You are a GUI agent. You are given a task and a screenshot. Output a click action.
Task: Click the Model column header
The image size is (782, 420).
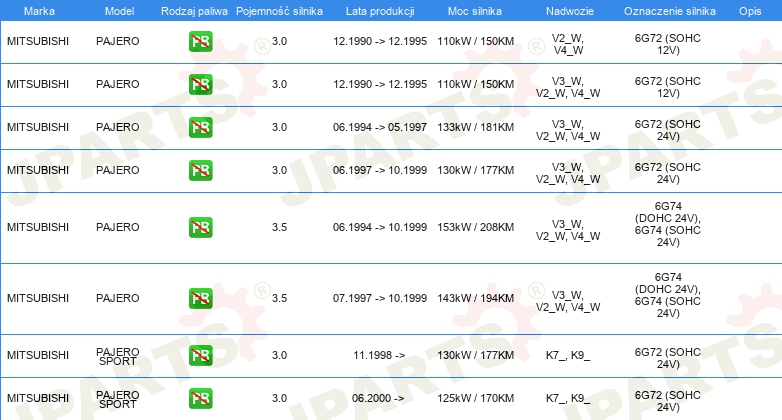point(119,11)
